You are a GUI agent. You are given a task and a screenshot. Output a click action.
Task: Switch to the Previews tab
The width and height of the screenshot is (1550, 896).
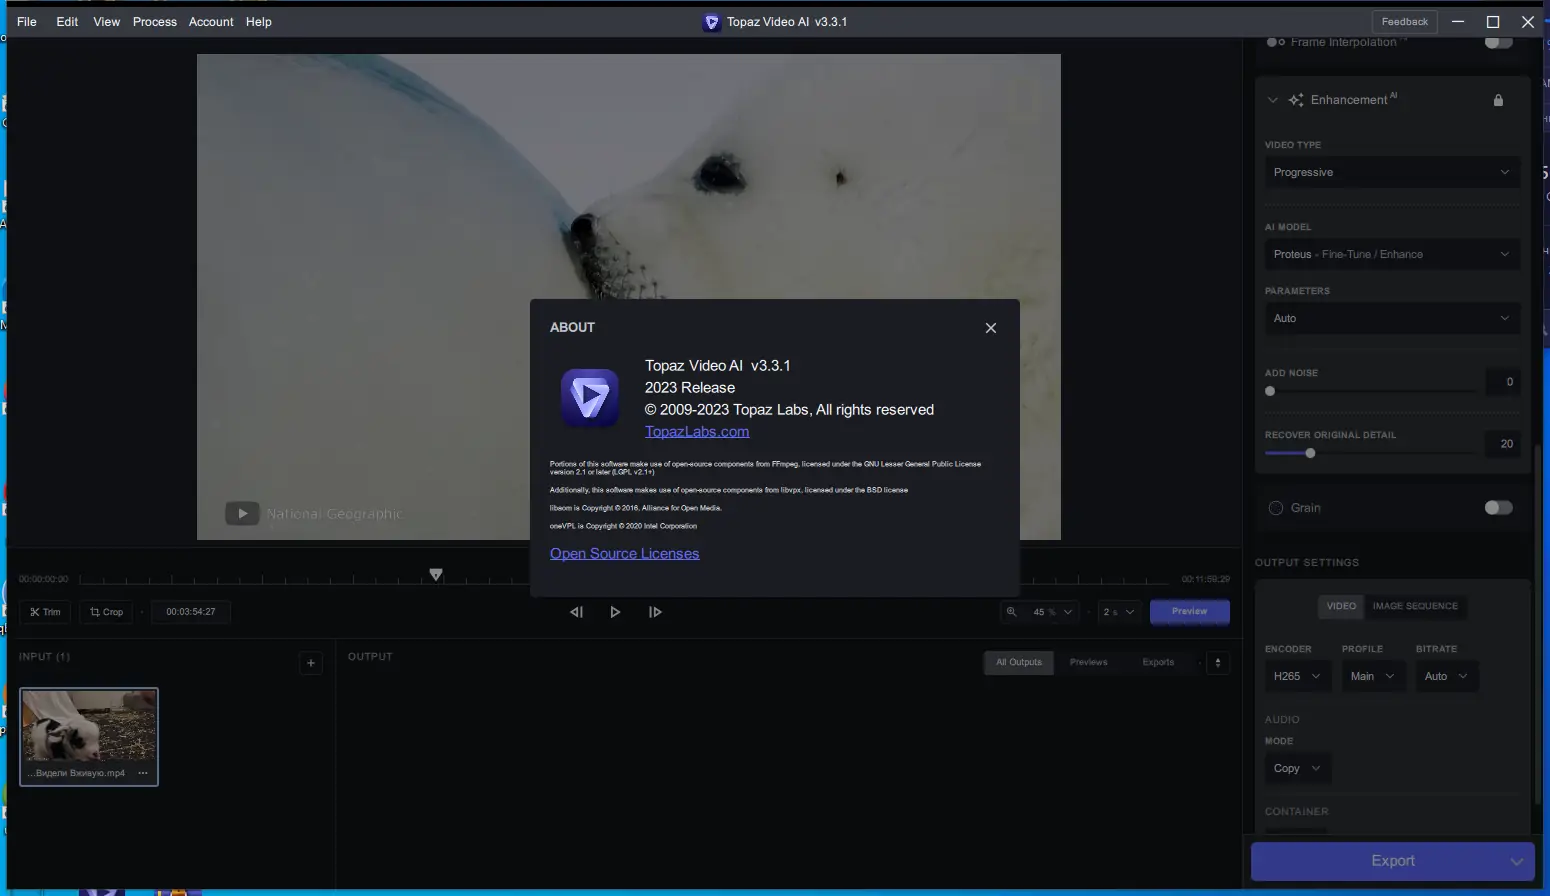point(1089,662)
